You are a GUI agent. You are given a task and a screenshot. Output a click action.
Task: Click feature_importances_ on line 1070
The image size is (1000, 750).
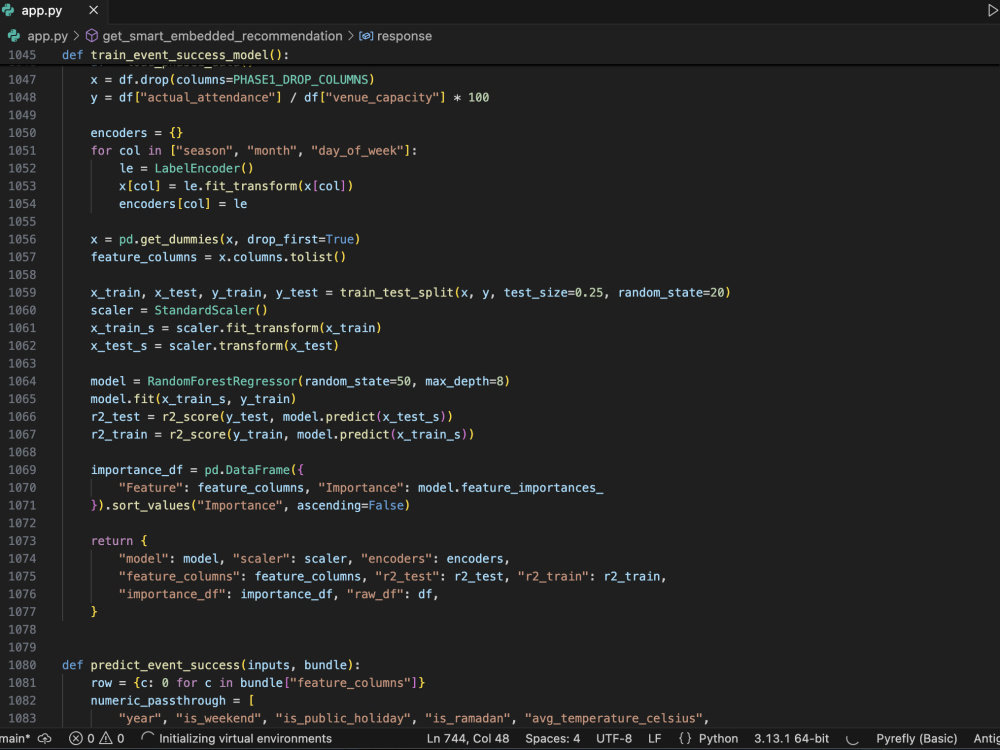tap(532, 488)
